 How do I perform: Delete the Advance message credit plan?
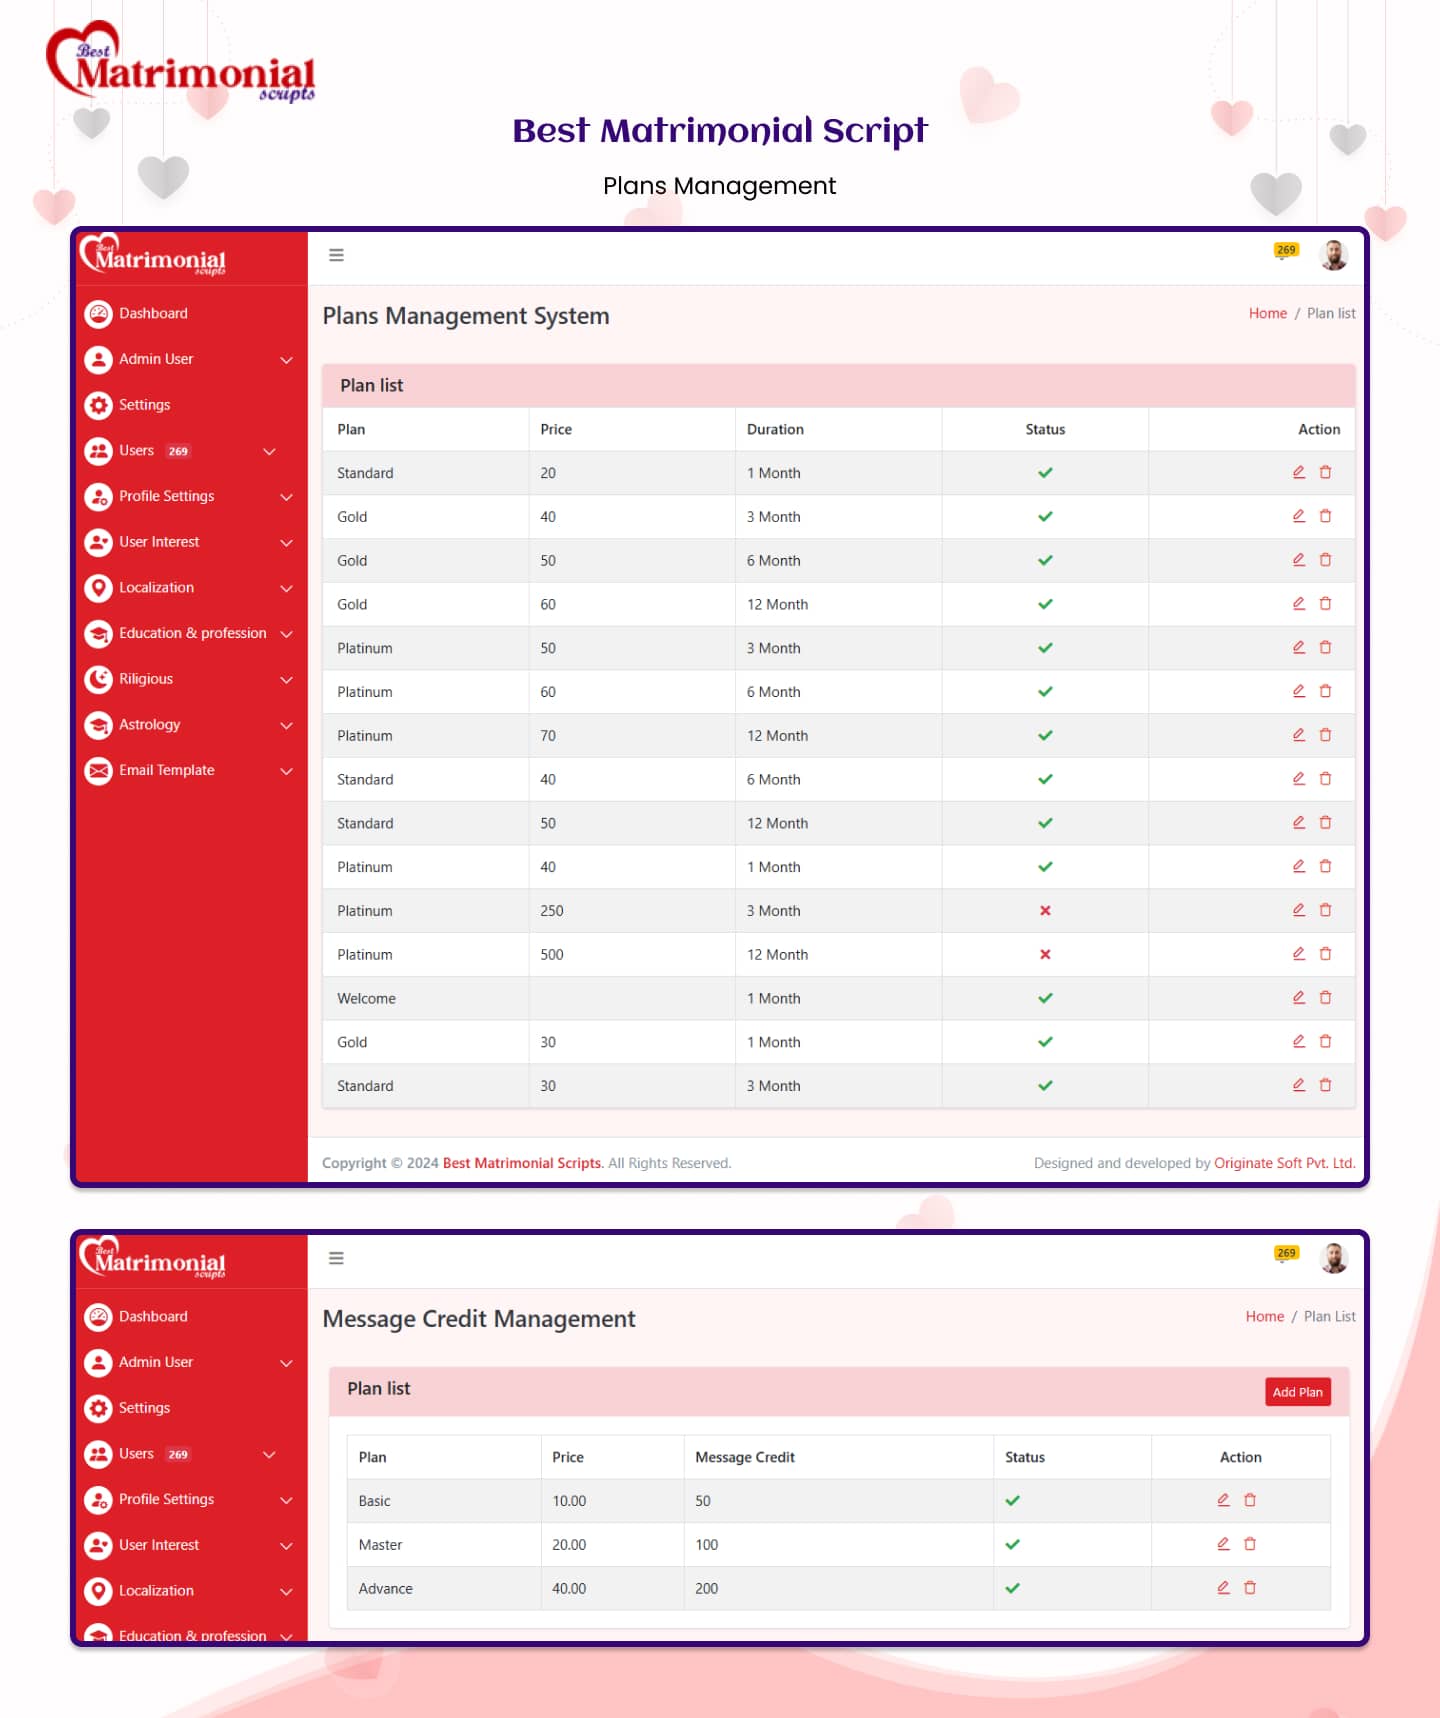pos(1250,1588)
